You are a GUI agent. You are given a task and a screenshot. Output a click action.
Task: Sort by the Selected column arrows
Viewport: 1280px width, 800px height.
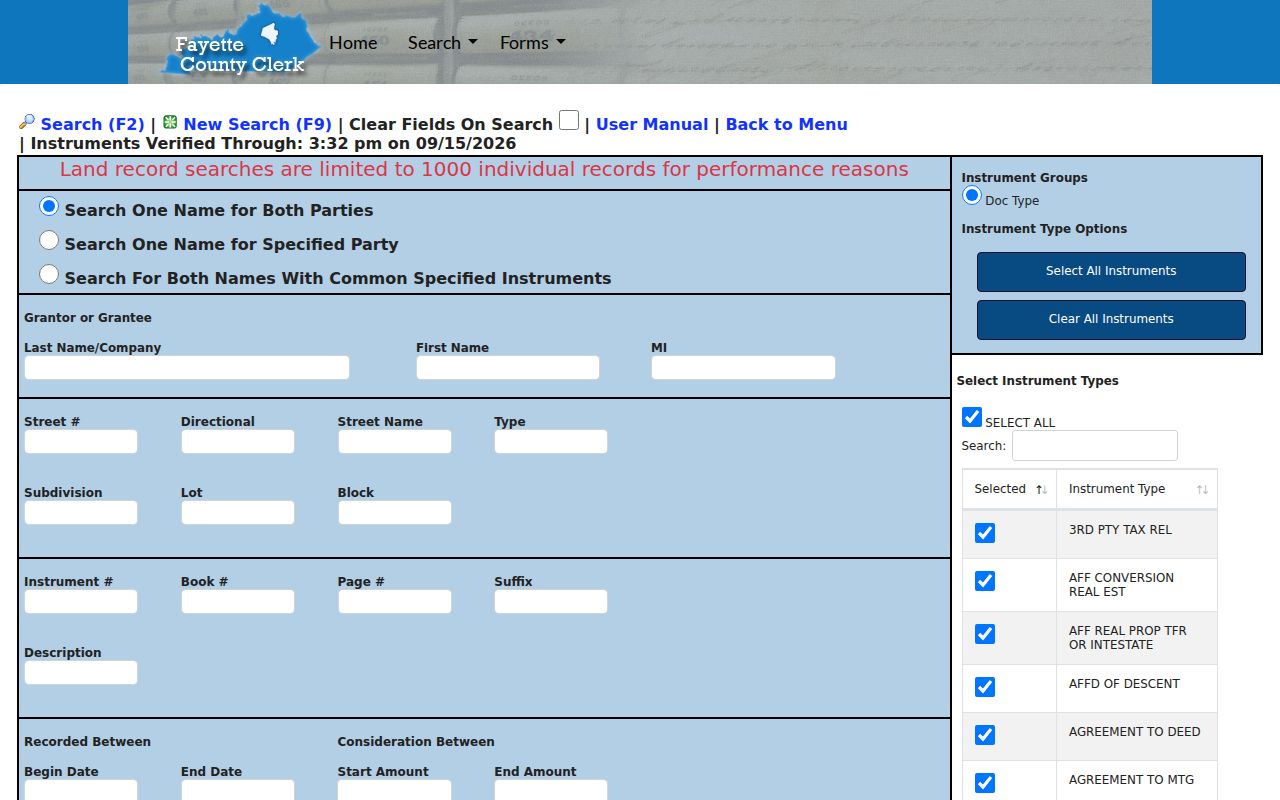click(x=1041, y=489)
